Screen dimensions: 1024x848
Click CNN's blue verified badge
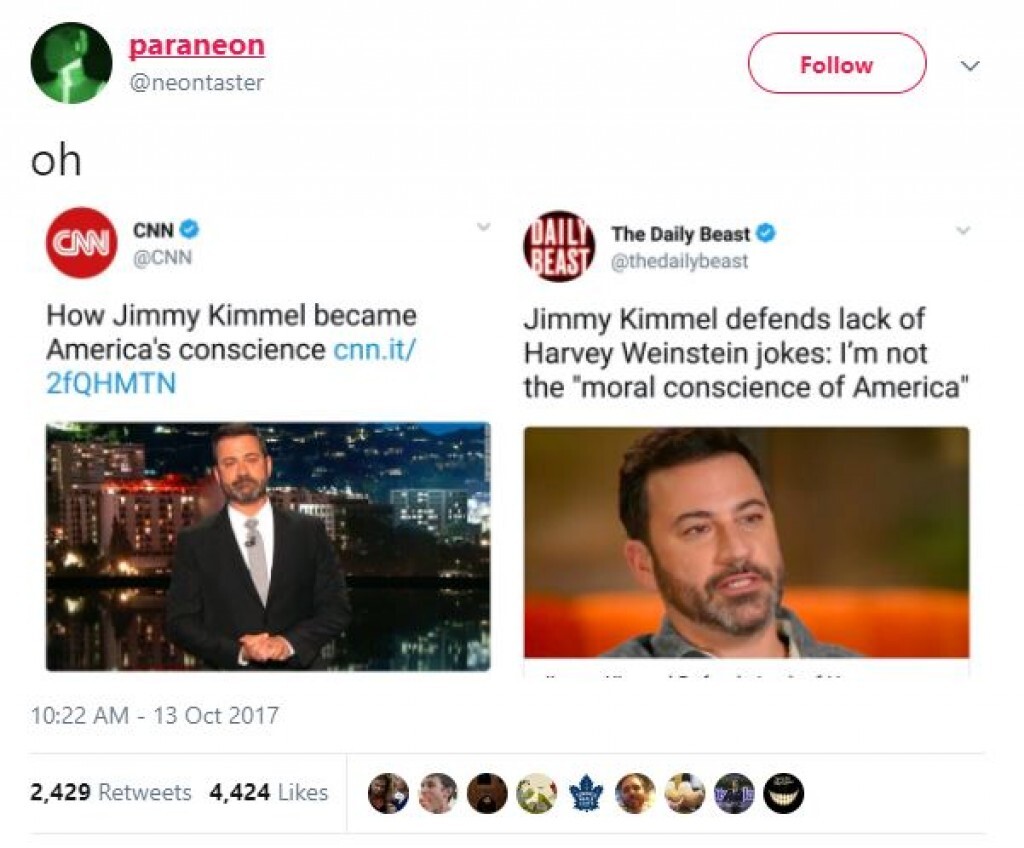pyautogui.click(x=189, y=229)
